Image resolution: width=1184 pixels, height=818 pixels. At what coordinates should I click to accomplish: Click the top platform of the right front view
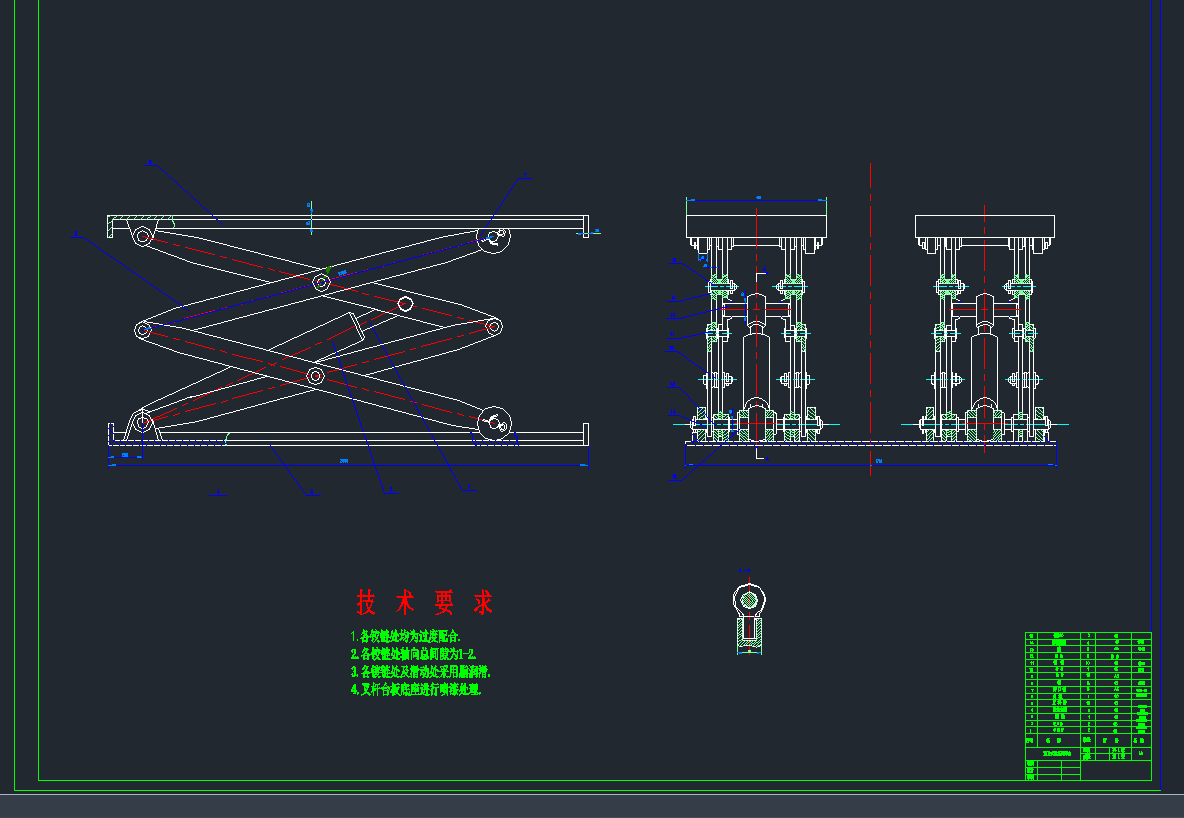click(985, 226)
